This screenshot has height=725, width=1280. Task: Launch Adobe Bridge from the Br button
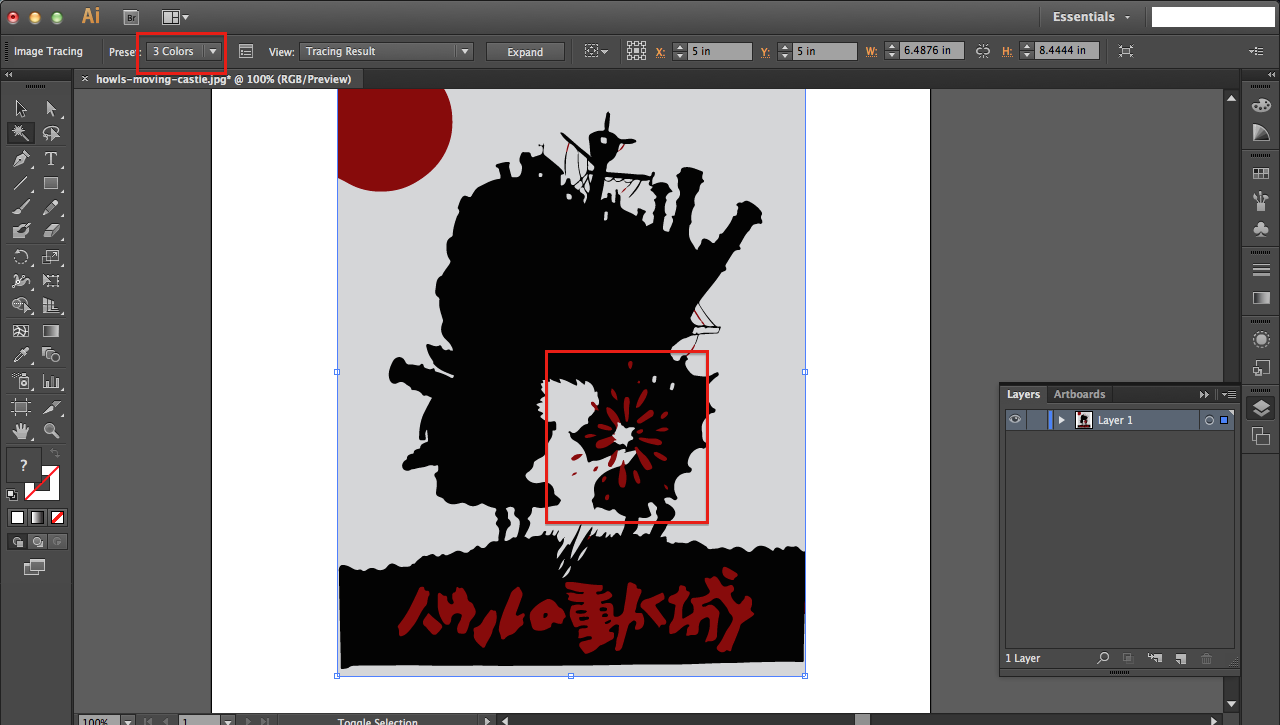pyautogui.click(x=131, y=17)
